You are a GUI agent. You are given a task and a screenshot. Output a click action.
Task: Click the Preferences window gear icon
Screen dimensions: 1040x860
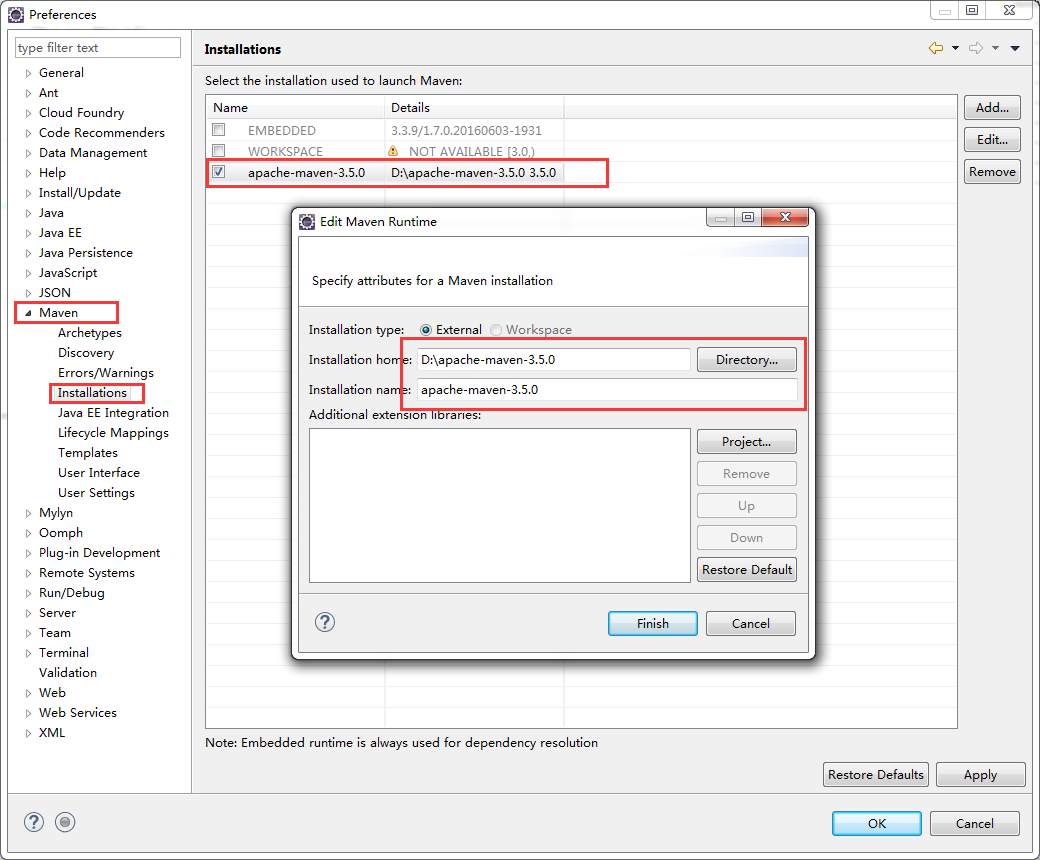coord(16,14)
